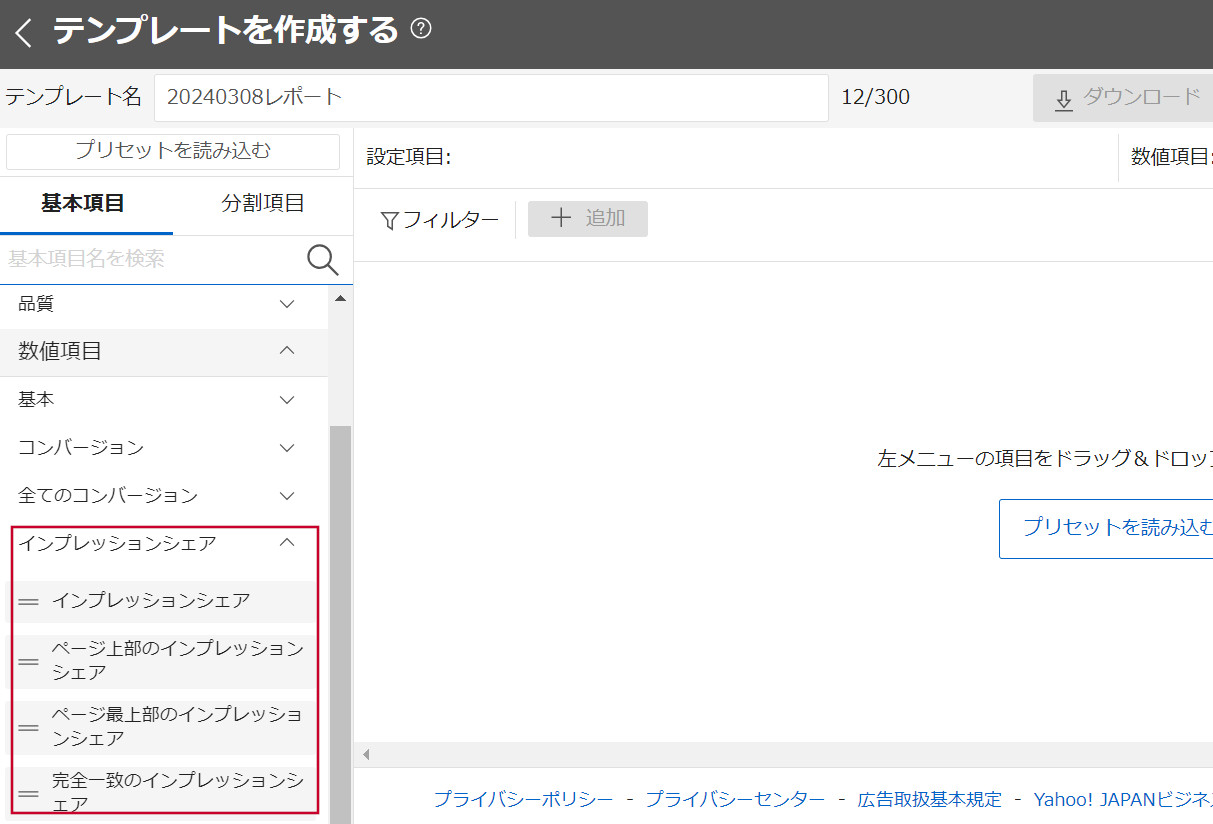Switch to the 分割項目 tab
Image resolution: width=1213 pixels, height=824 pixels.
click(263, 204)
